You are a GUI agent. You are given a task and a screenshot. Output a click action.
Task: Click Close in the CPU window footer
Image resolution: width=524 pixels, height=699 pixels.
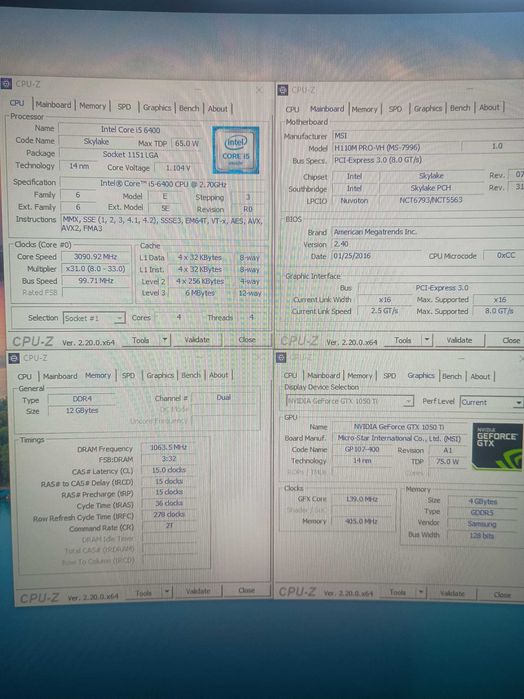pos(247,340)
